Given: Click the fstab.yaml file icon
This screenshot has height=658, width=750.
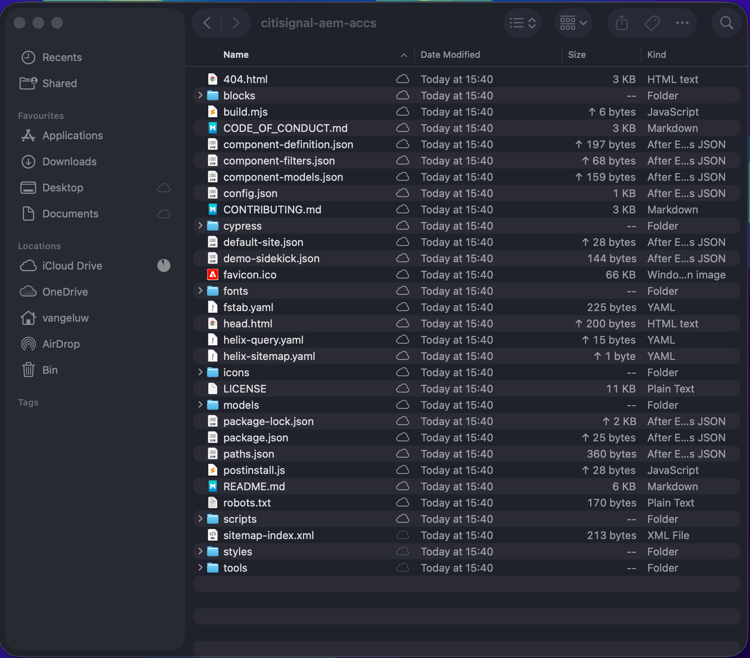Looking at the screenshot, I should click(213, 307).
